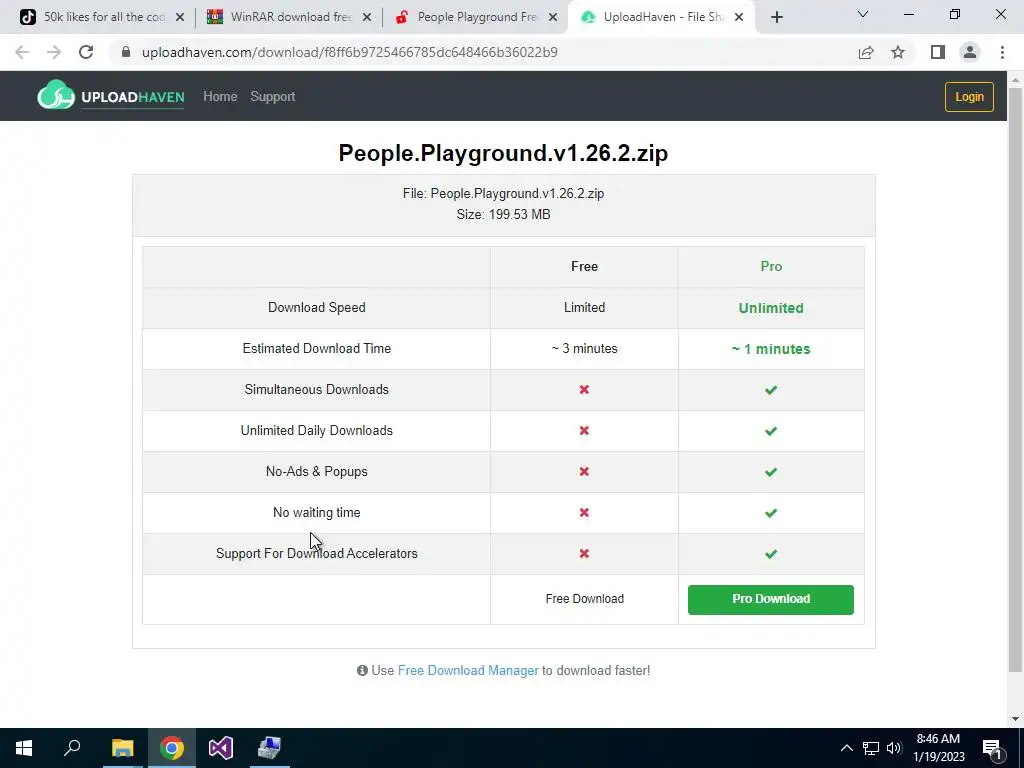Open the notification center icon
The height and width of the screenshot is (768, 1024).
point(992,748)
